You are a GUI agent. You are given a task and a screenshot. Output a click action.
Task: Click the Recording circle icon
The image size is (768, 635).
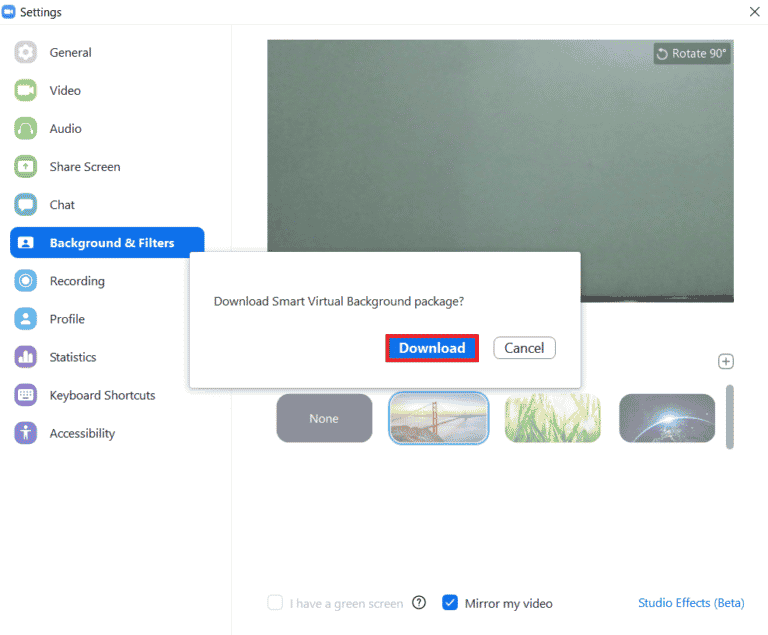coord(25,281)
